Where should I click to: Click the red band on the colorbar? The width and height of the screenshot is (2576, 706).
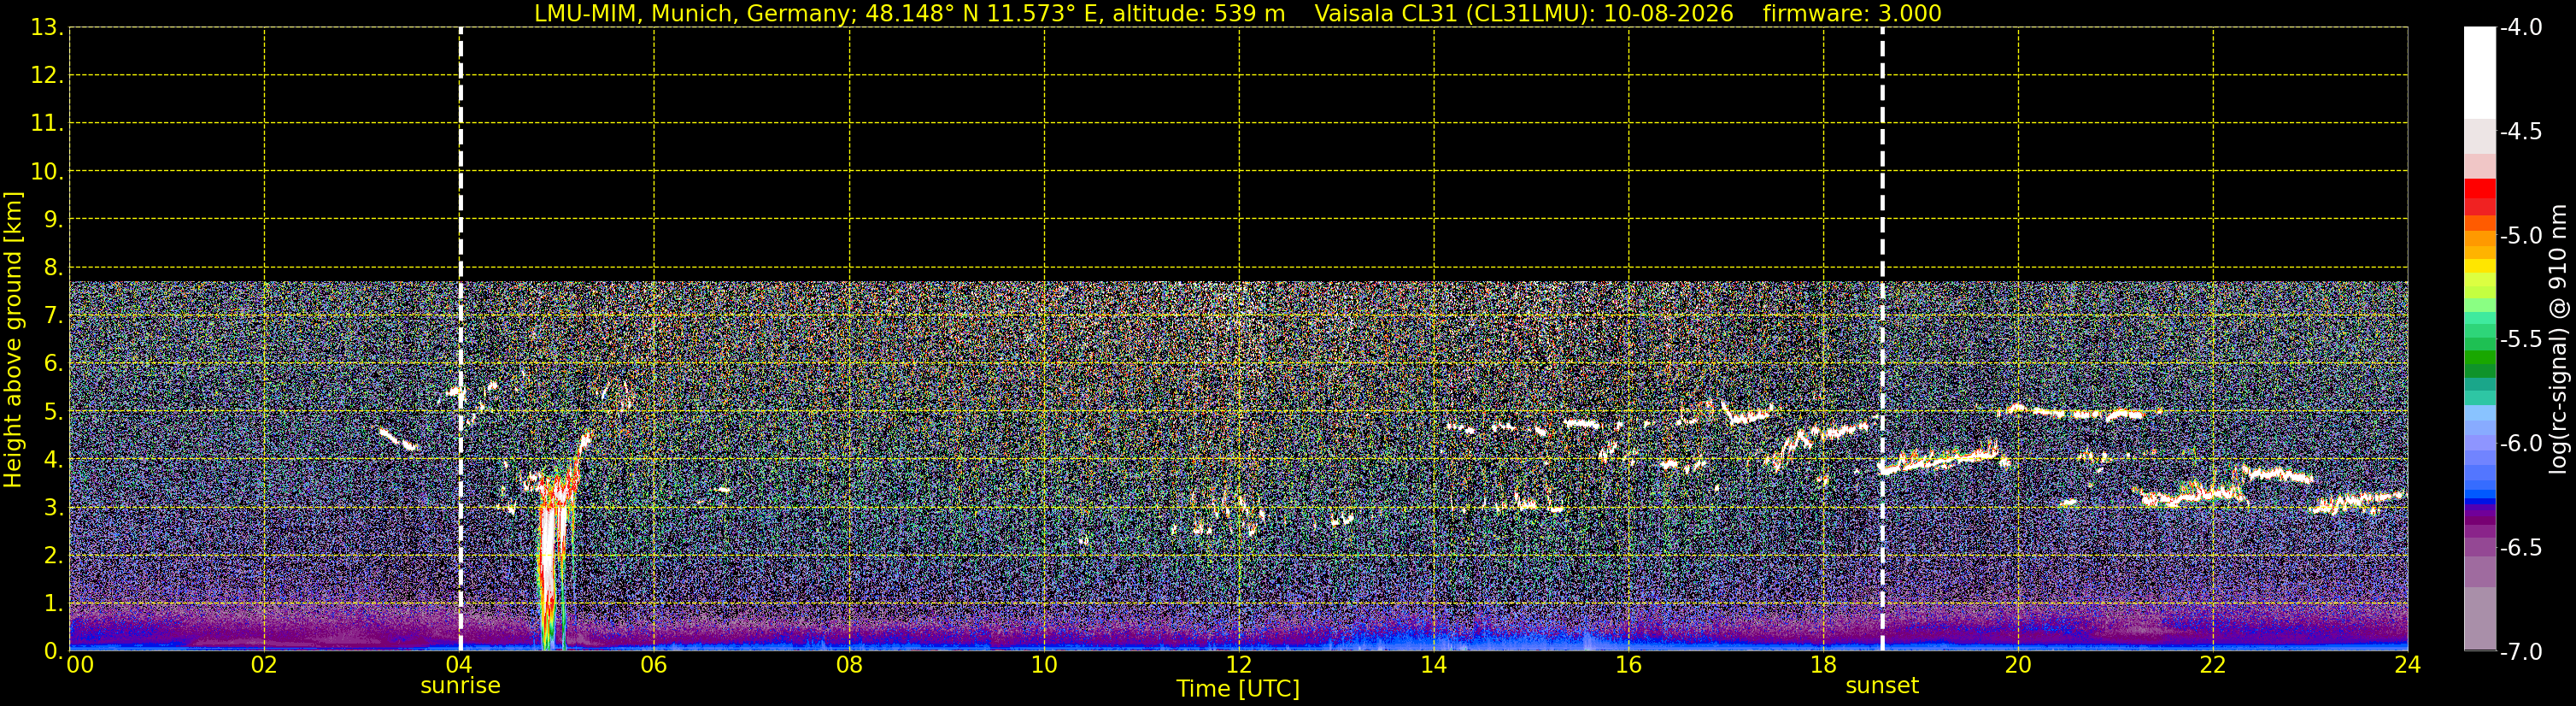click(x=2480, y=196)
